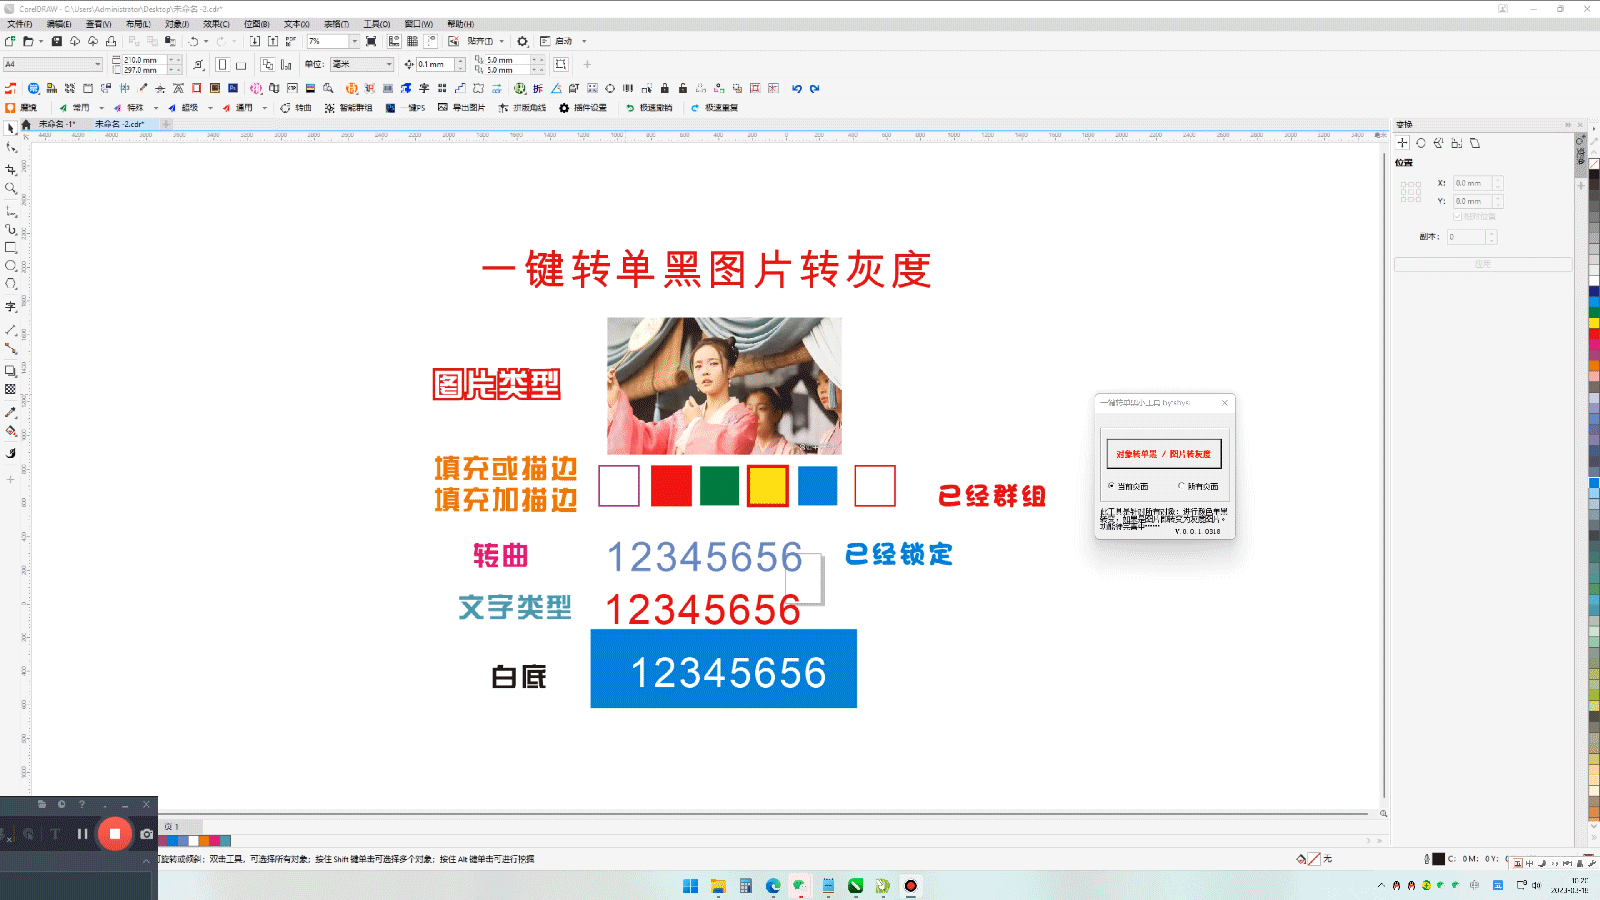Screen dimensions: 1600x900
Task: Set portrait page orientation
Action: (x=222, y=64)
